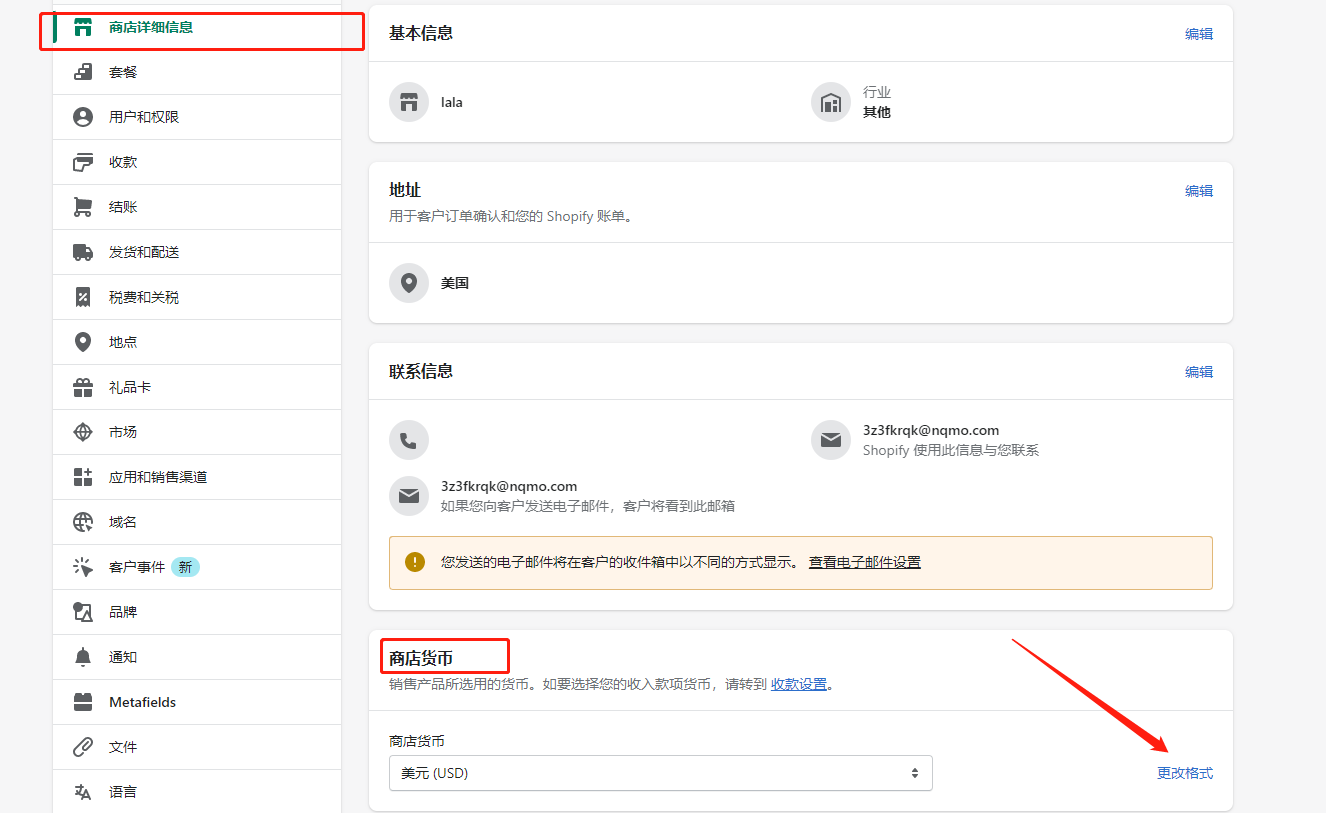The width and height of the screenshot is (1326, 813).
Task: Click the 发货和配送 truck icon
Action: tap(83, 252)
